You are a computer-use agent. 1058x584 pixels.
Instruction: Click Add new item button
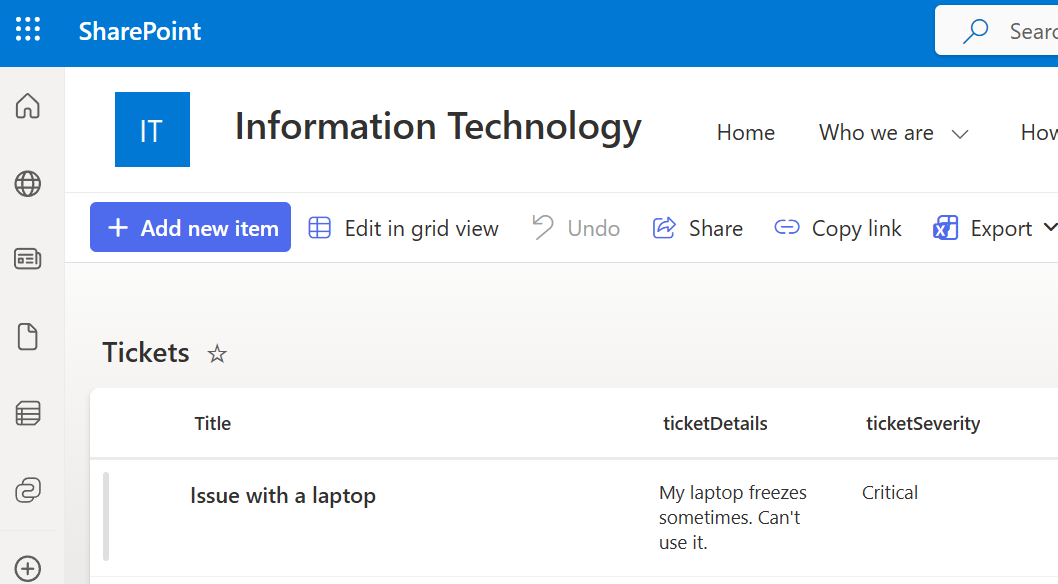(x=190, y=228)
